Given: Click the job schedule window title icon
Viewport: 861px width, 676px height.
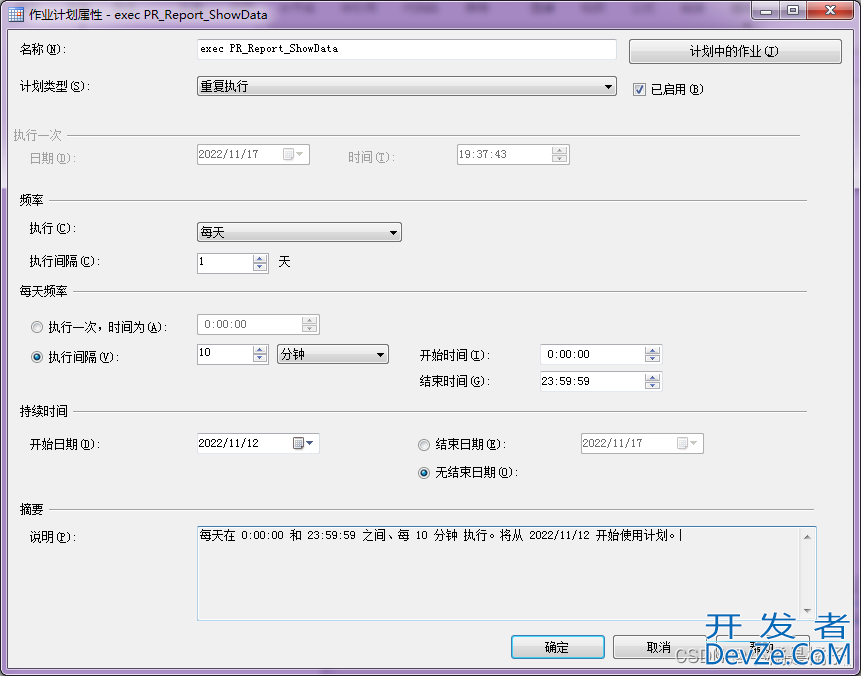Looking at the screenshot, I should [16, 14].
